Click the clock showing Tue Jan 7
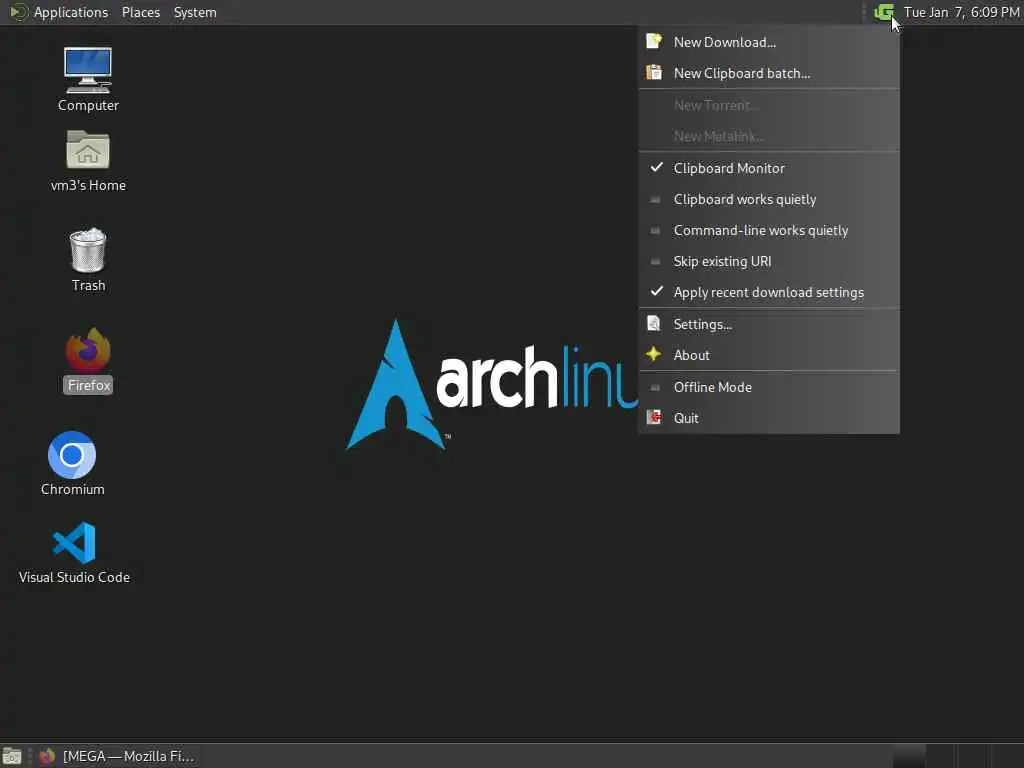Image resolution: width=1024 pixels, height=768 pixels. 961,12
